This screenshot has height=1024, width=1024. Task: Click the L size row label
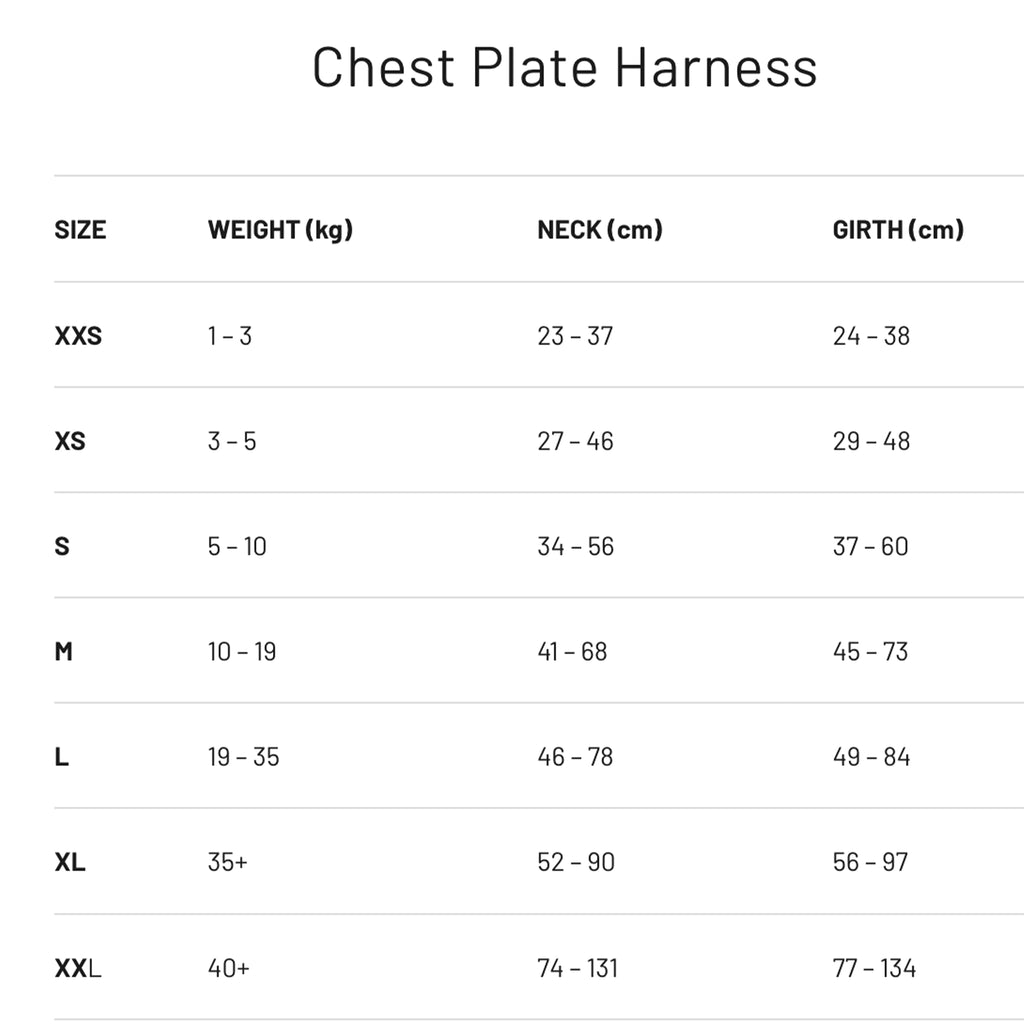click(62, 757)
